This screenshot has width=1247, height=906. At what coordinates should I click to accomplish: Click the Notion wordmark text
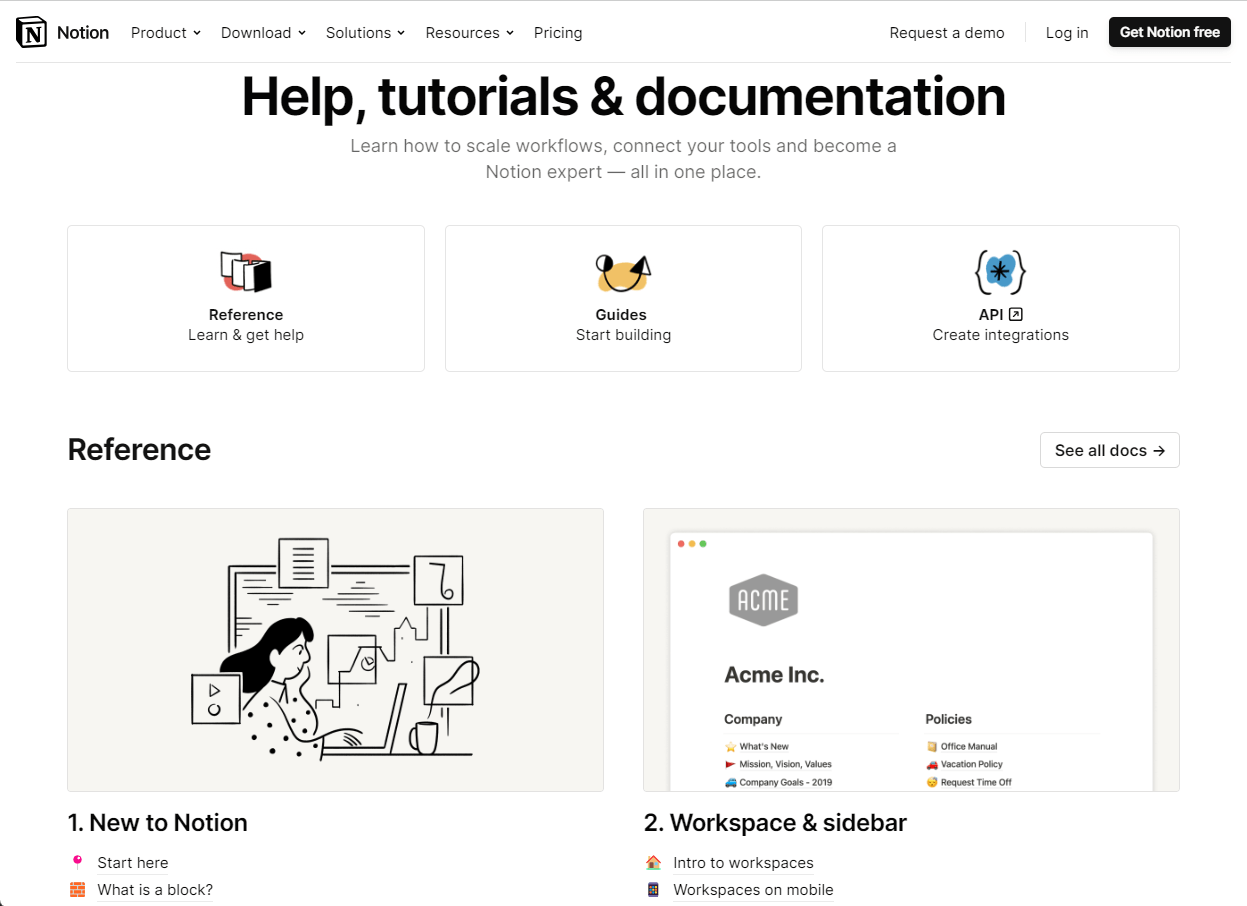click(x=83, y=32)
